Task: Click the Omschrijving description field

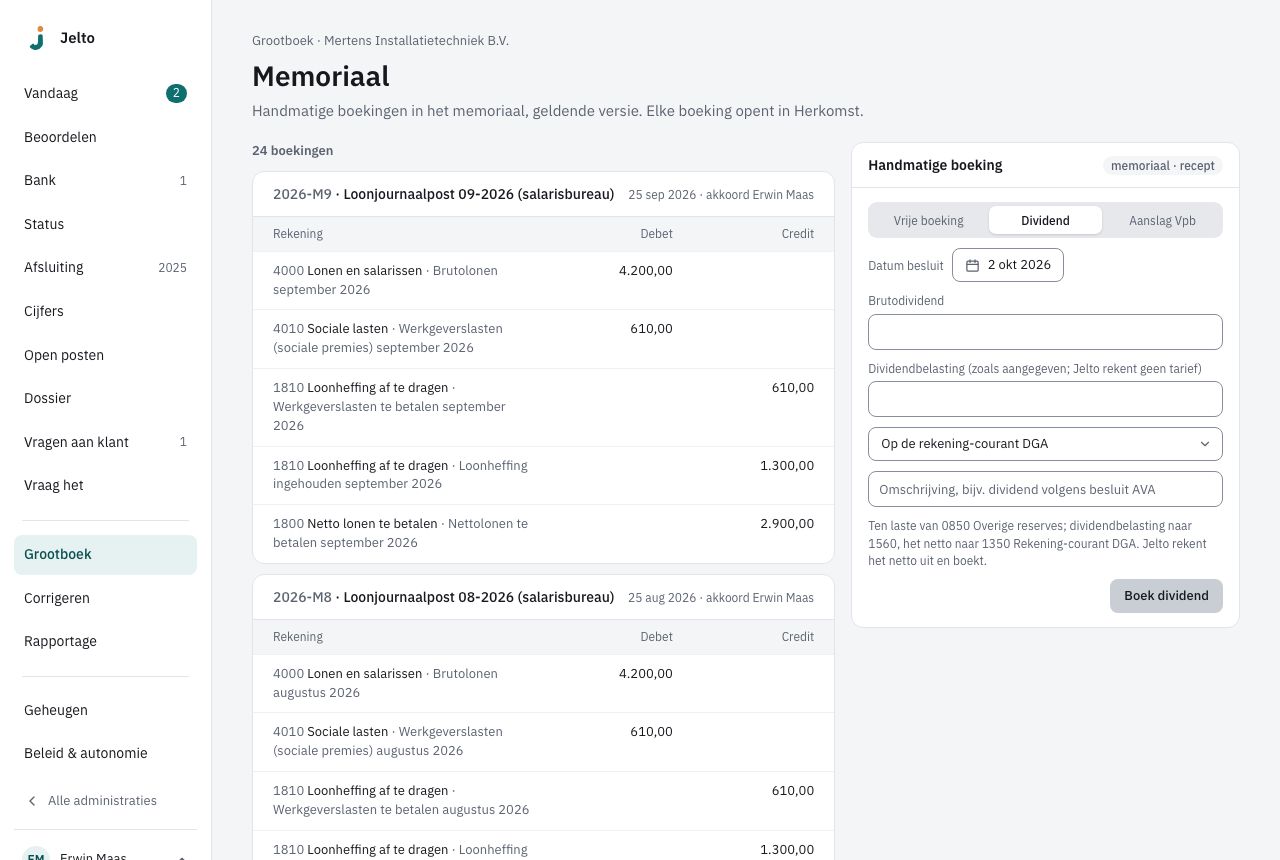Action: point(1045,490)
